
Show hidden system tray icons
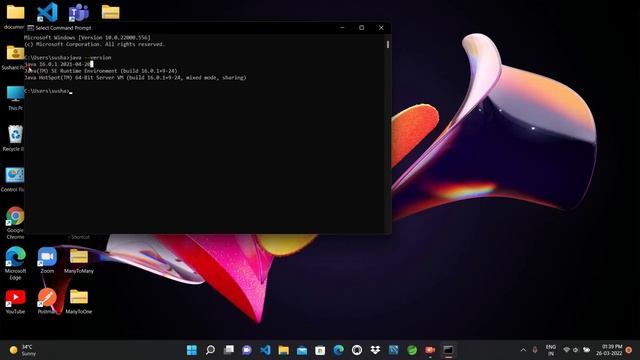pos(523,350)
